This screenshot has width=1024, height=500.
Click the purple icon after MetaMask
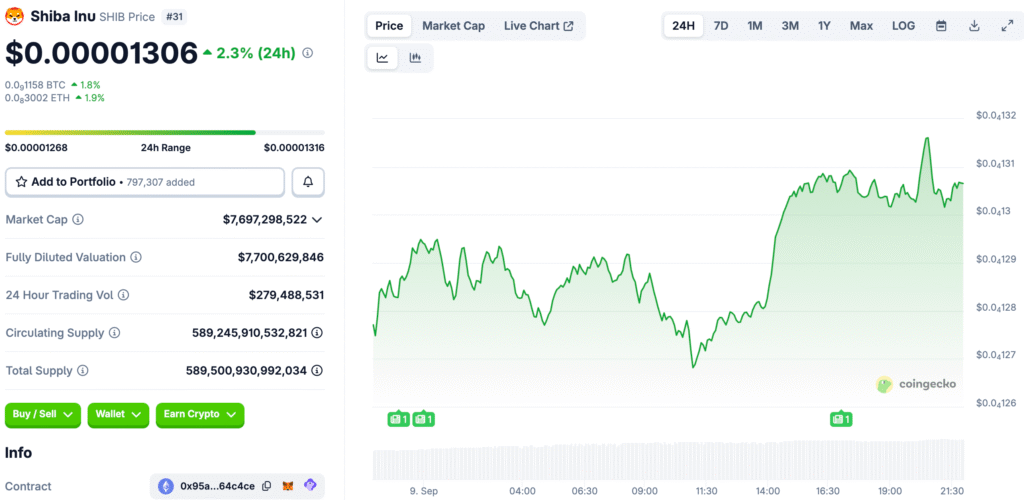tap(310, 486)
